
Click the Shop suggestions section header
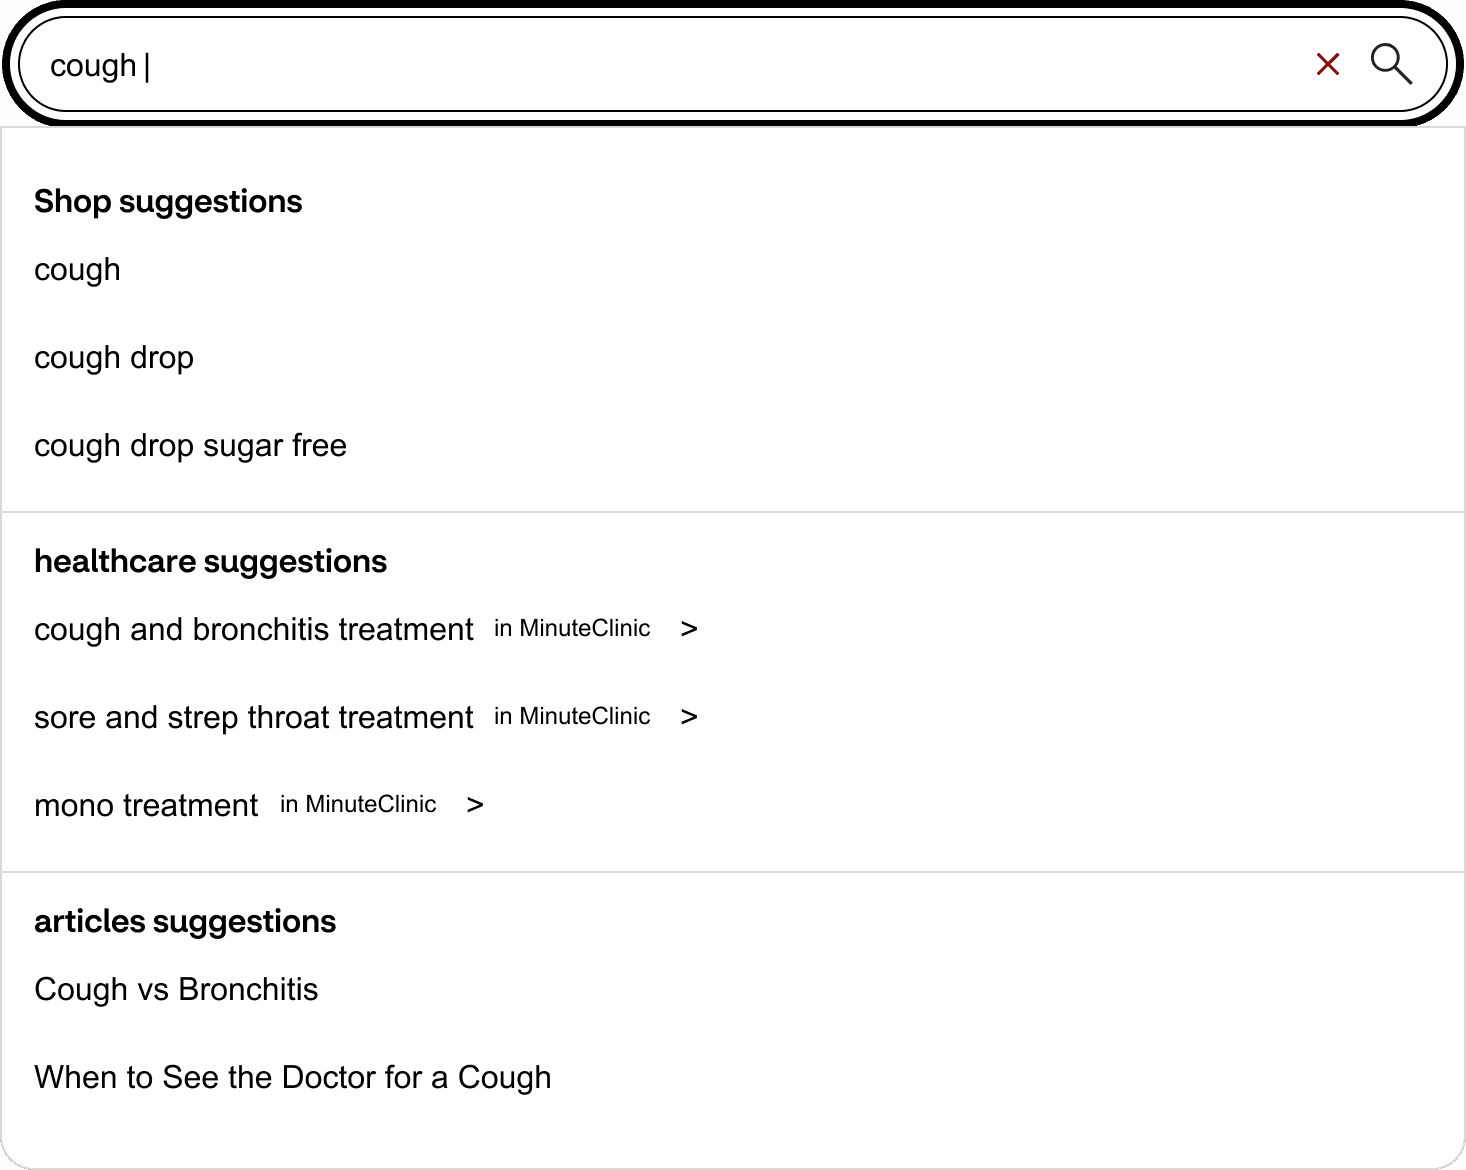[x=168, y=201]
